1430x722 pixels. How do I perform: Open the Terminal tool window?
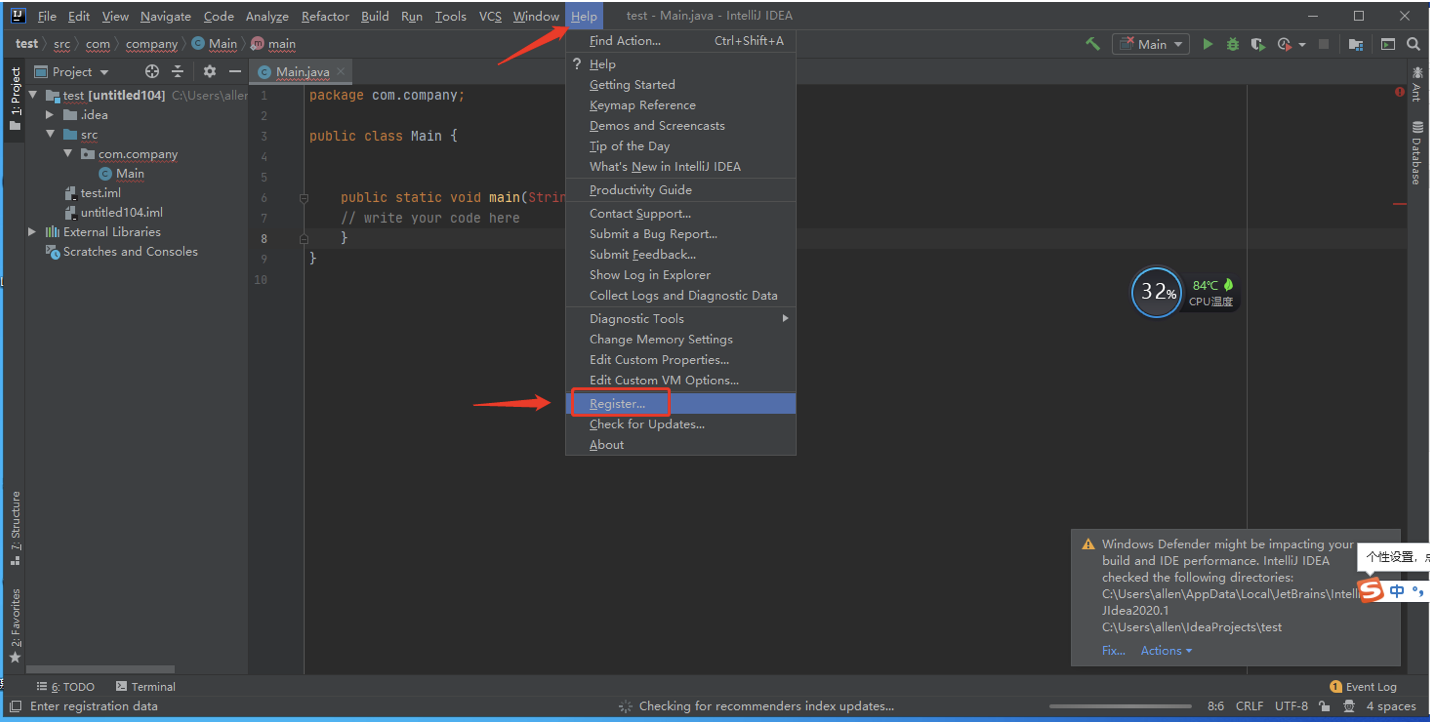click(x=146, y=687)
